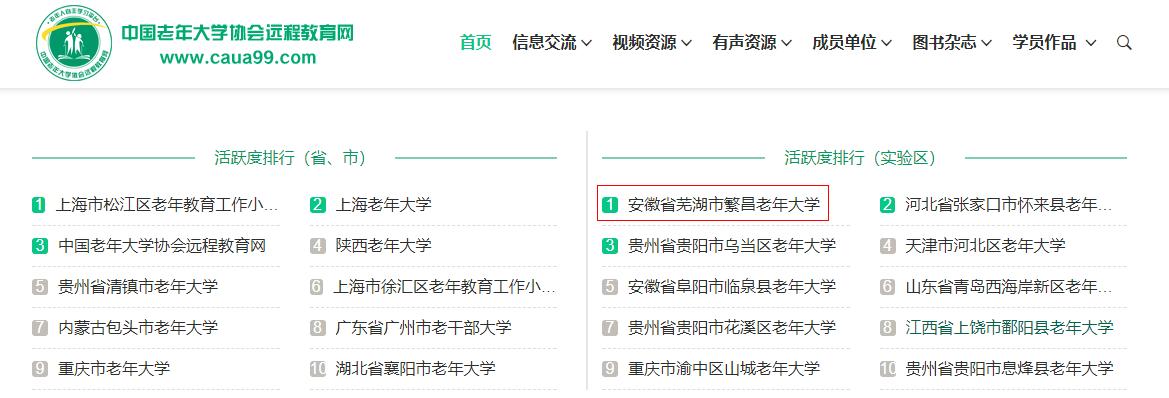This screenshot has height=398, width=1169.
Task: Click rank 3 badge beside 贵州省贵阳市乌当区老年大学
Action: (x=610, y=245)
